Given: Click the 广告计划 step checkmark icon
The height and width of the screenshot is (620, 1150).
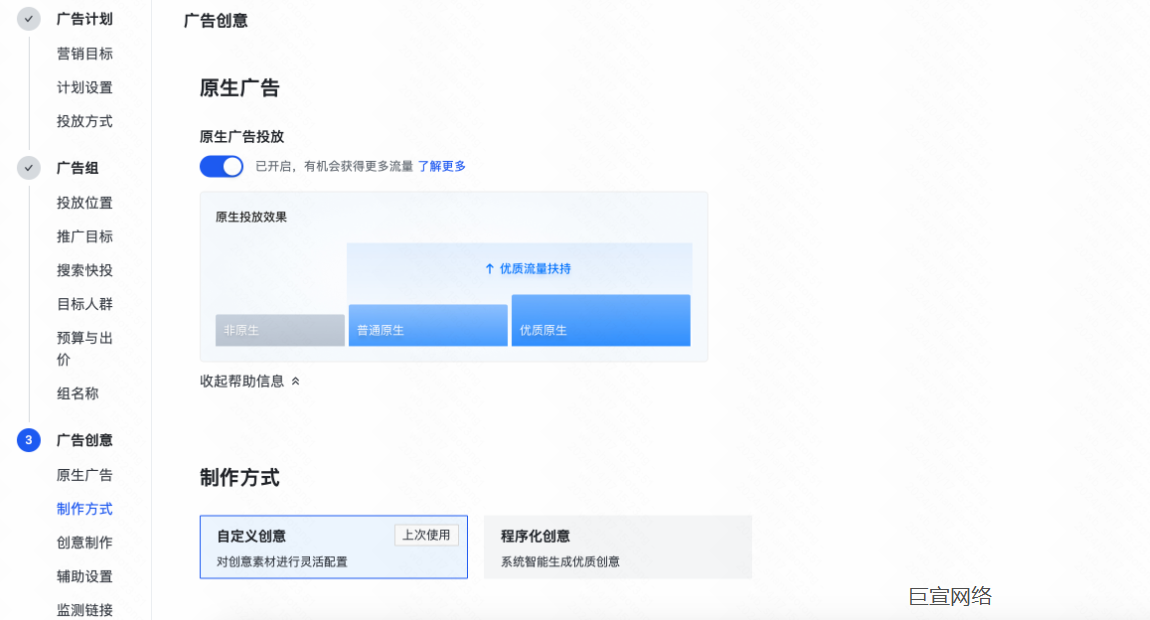Looking at the screenshot, I should pos(29,19).
